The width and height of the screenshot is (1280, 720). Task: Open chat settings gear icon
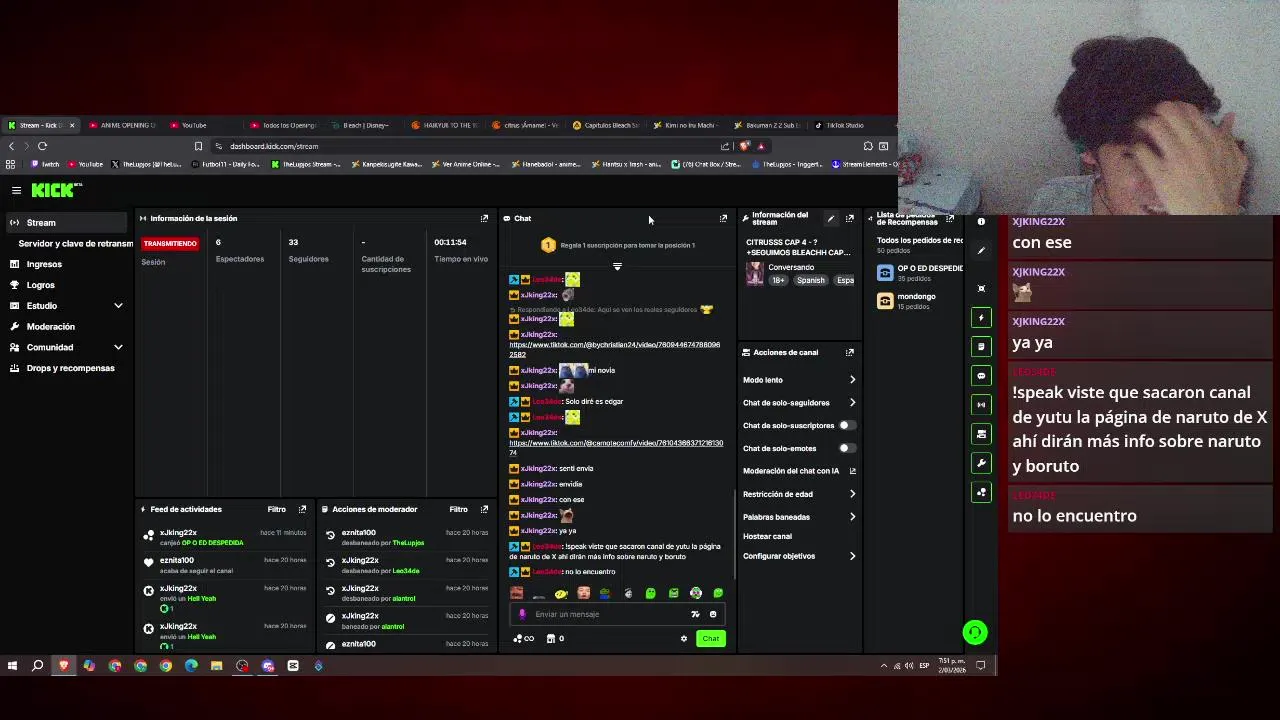pyautogui.click(x=684, y=638)
